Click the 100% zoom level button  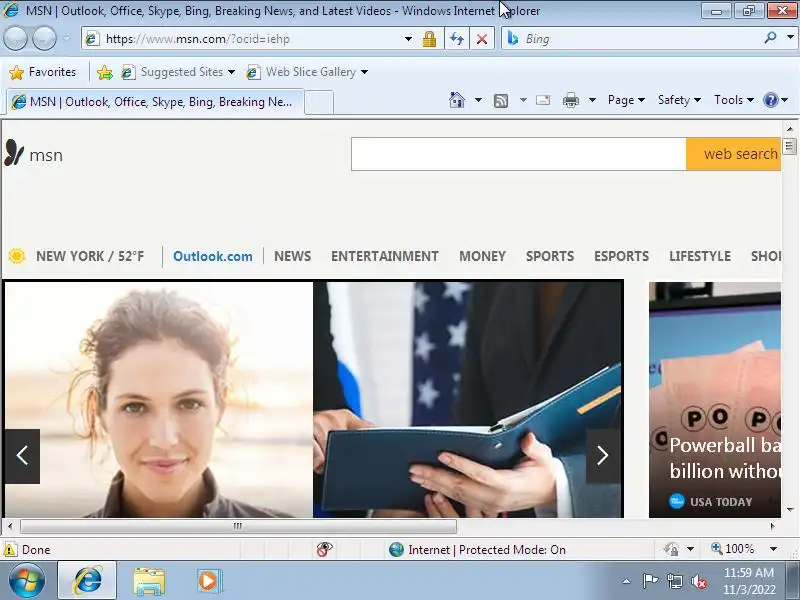(x=733, y=549)
